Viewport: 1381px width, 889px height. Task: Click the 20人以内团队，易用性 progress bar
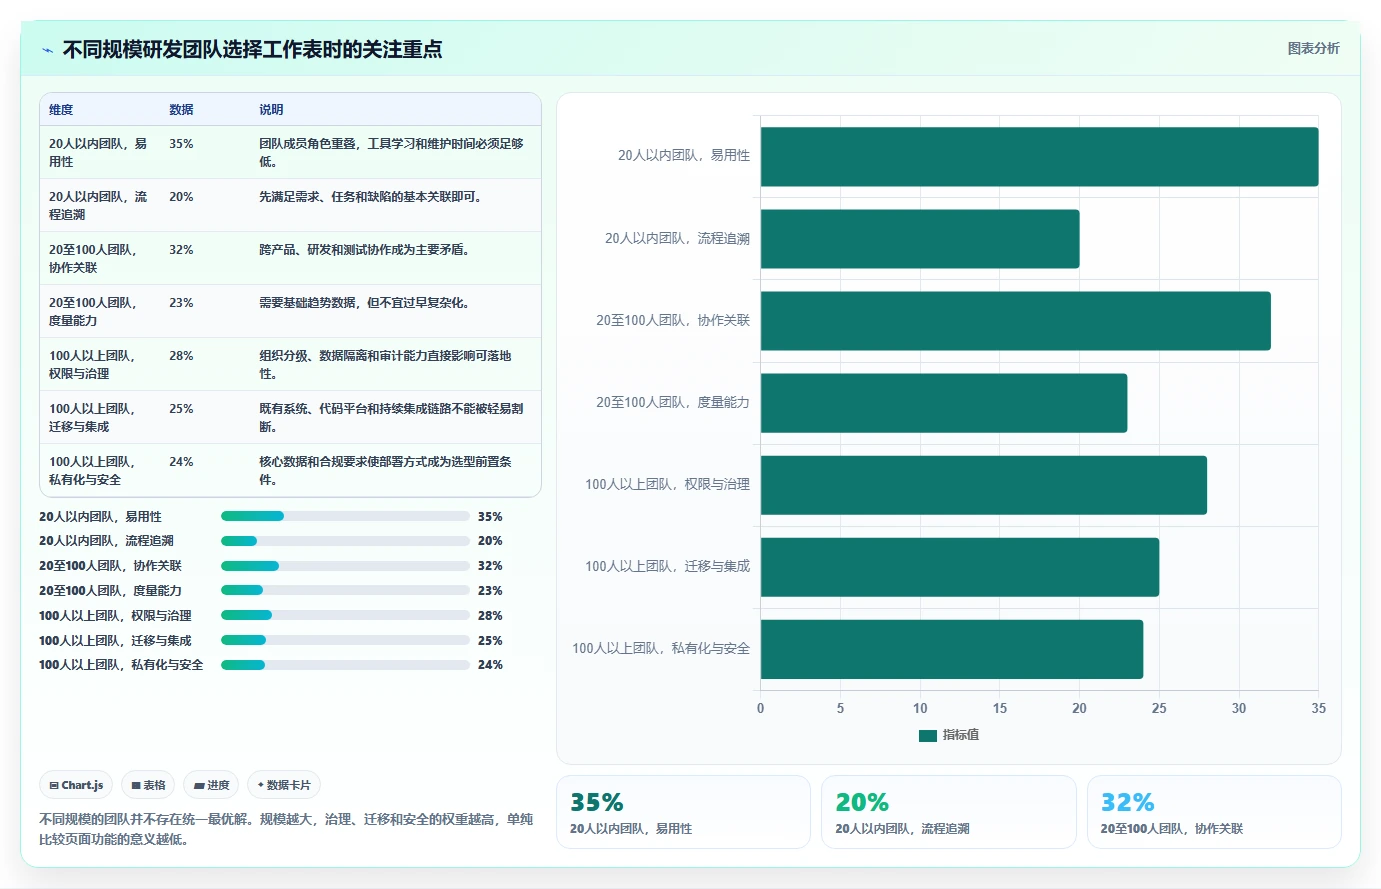tap(345, 516)
